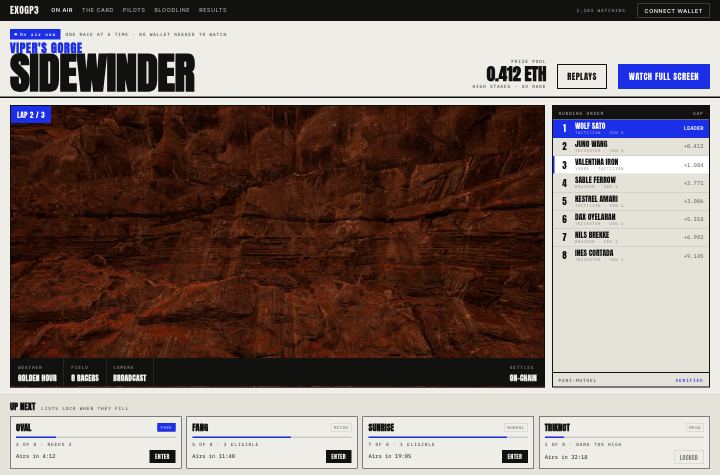
Task: Select Kestrel Amari in running order
Action: (x=631, y=201)
